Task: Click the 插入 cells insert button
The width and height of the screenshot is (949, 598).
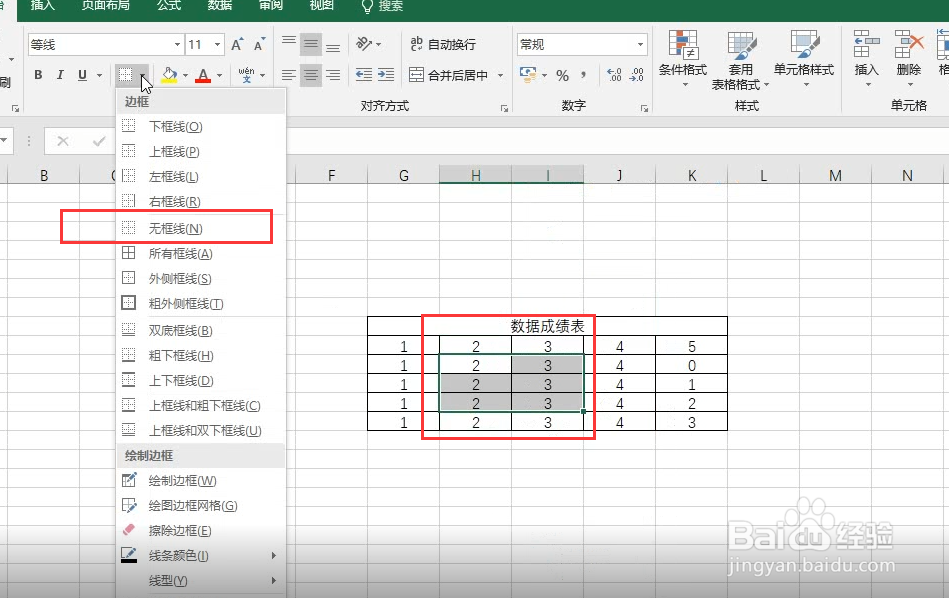Action: (x=866, y=59)
